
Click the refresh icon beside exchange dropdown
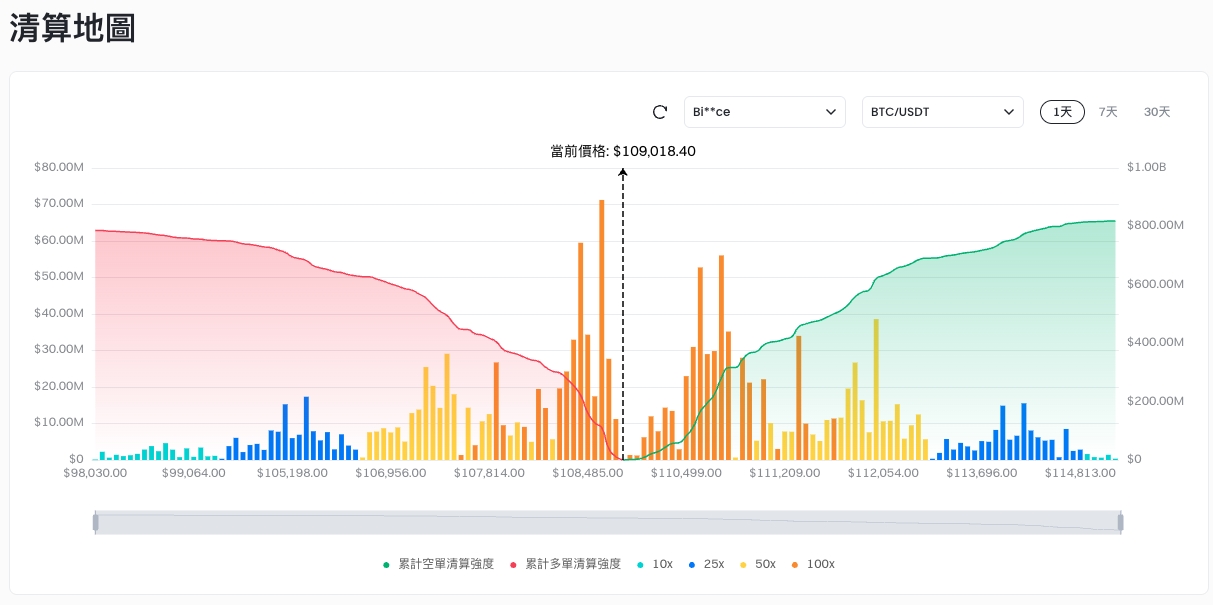coord(659,112)
